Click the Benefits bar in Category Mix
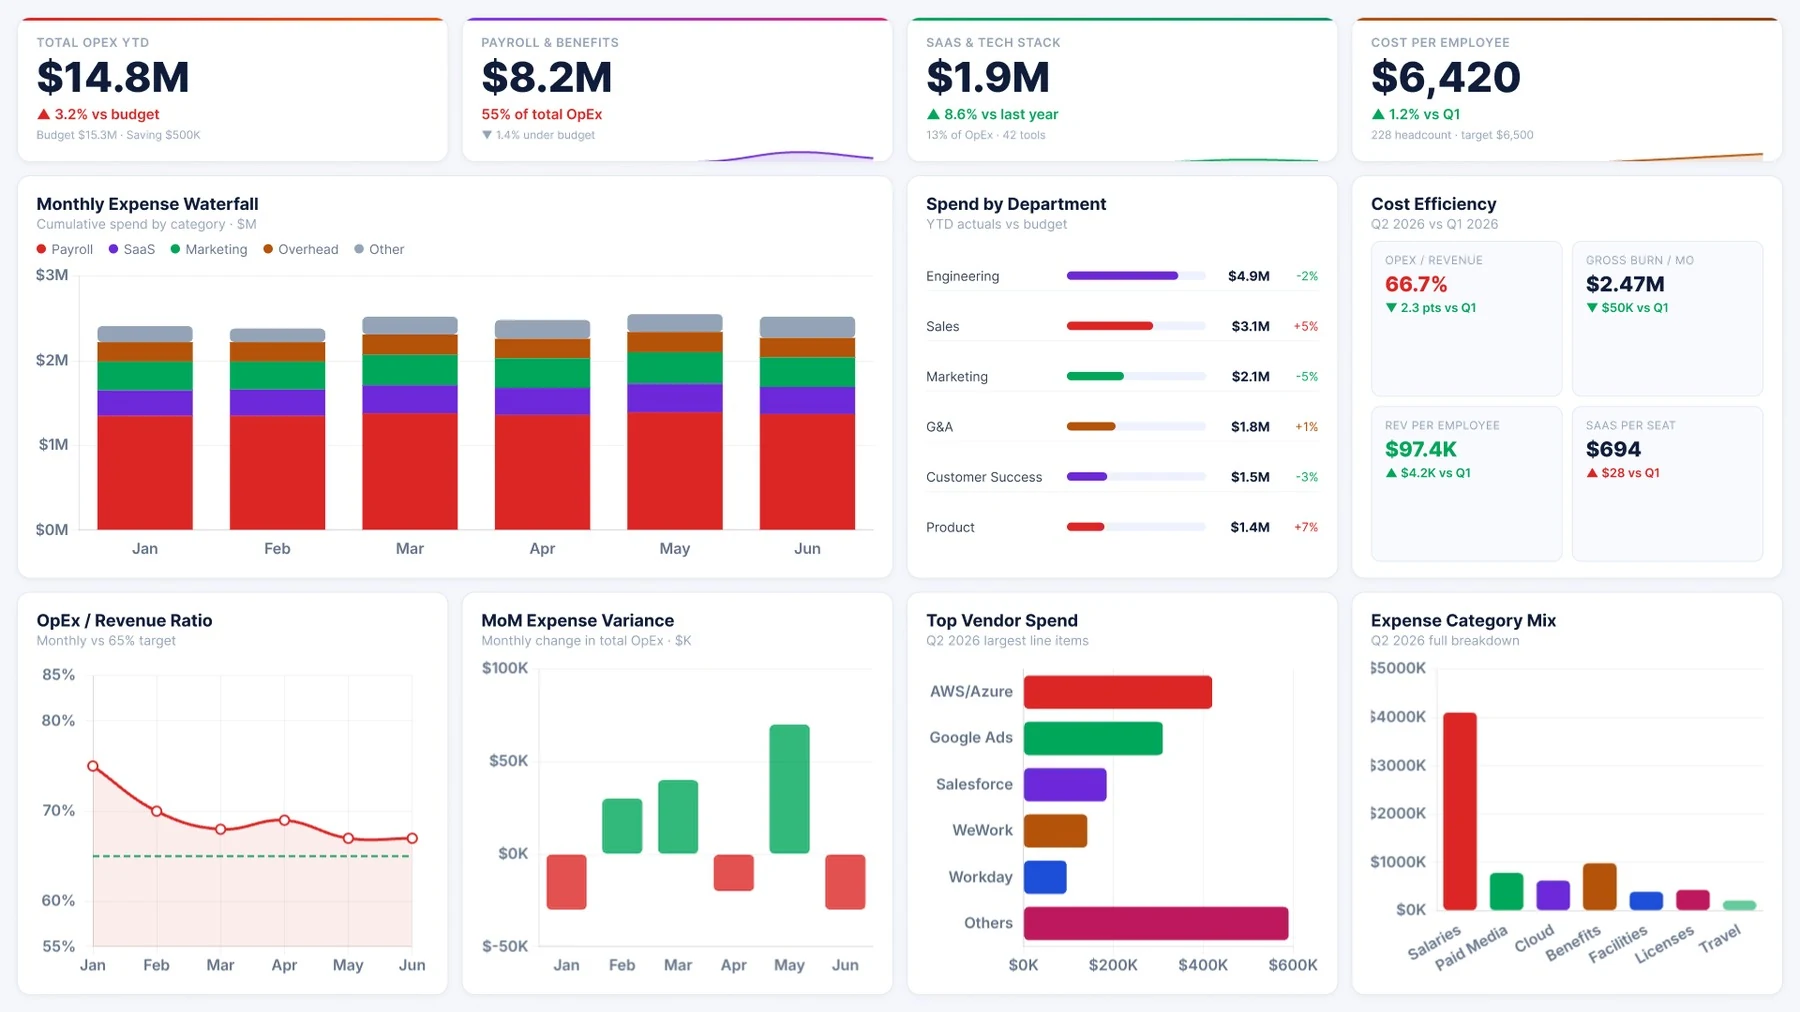The image size is (1800, 1012). (x=1600, y=886)
